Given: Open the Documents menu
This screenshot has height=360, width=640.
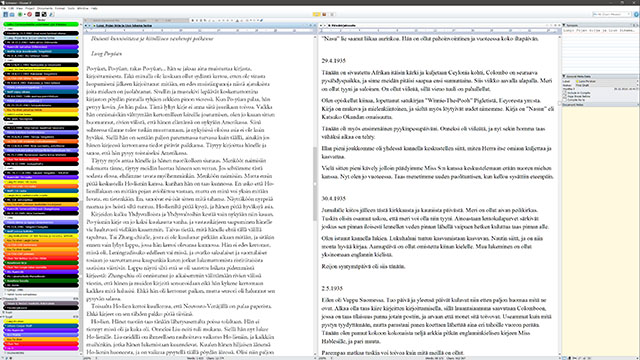Looking at the screenshot, I should tap(44, 8).
